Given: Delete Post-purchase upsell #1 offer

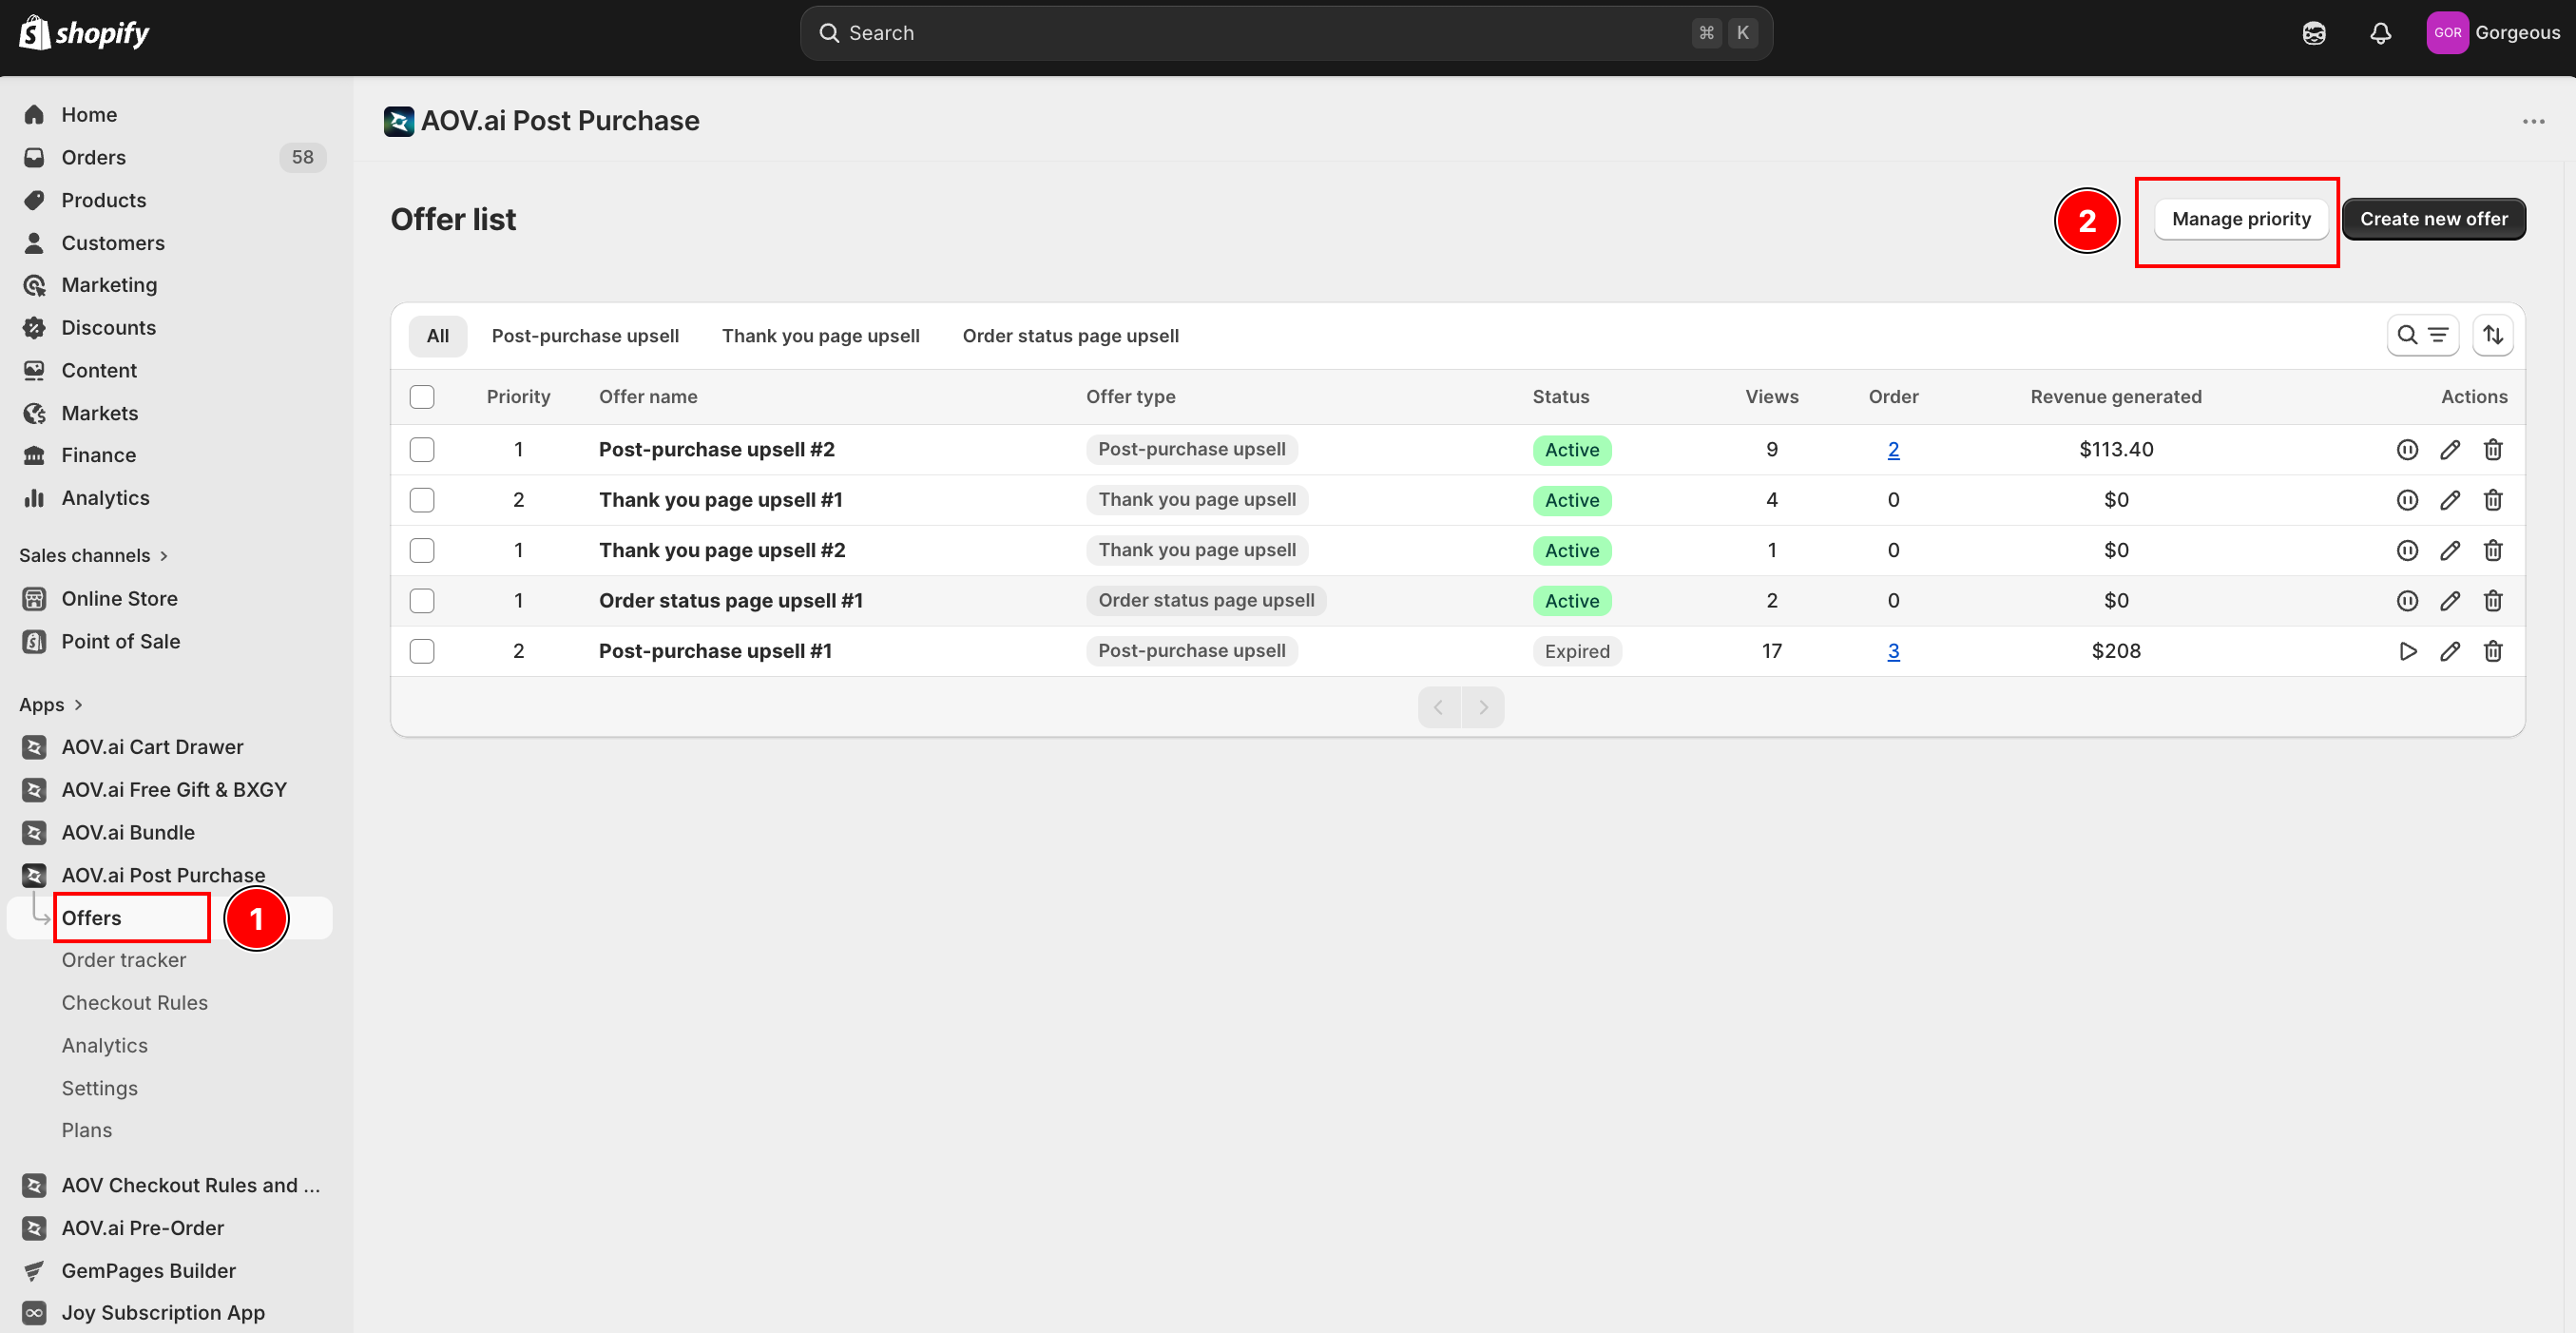Looking at the screenshot, I should [x=2493, y=651].
